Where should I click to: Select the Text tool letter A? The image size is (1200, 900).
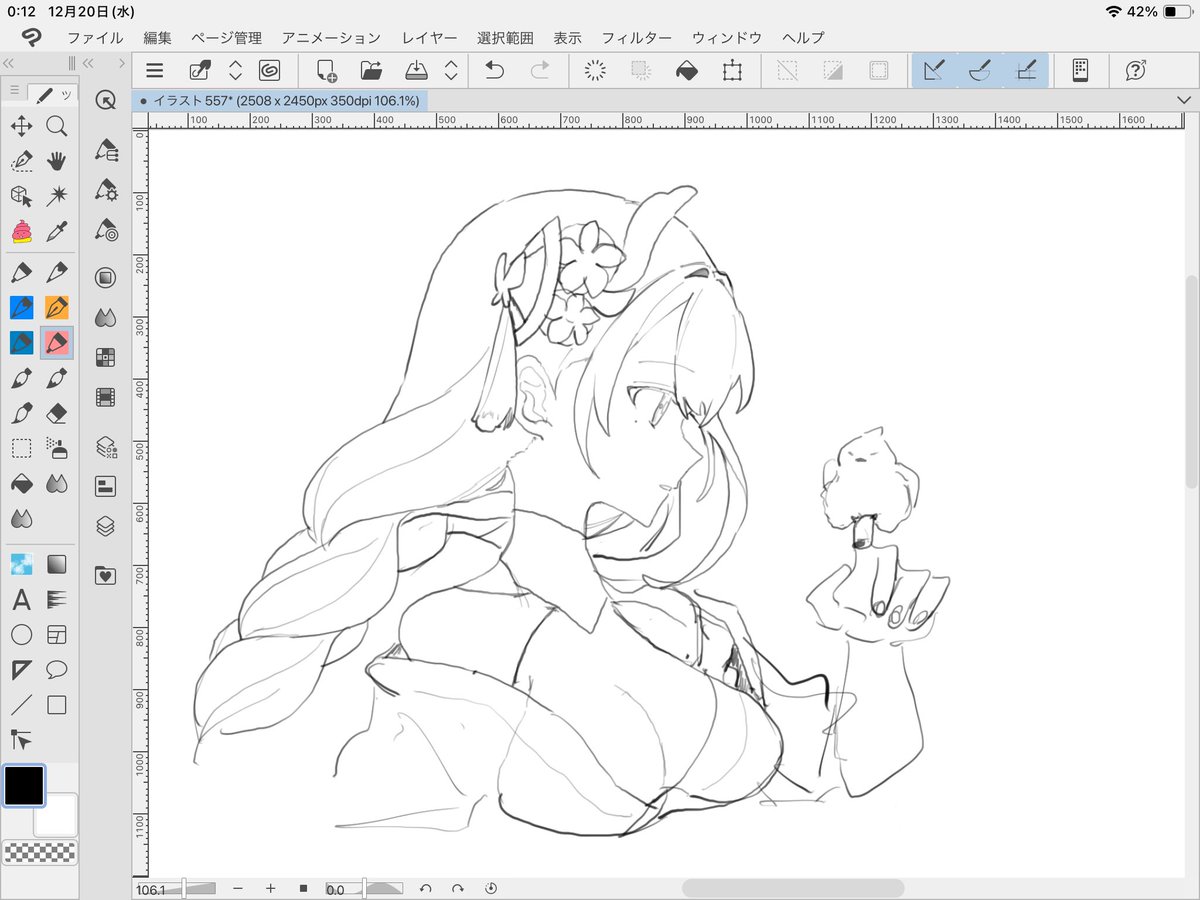pyautogui.click(x=21, y=600)
